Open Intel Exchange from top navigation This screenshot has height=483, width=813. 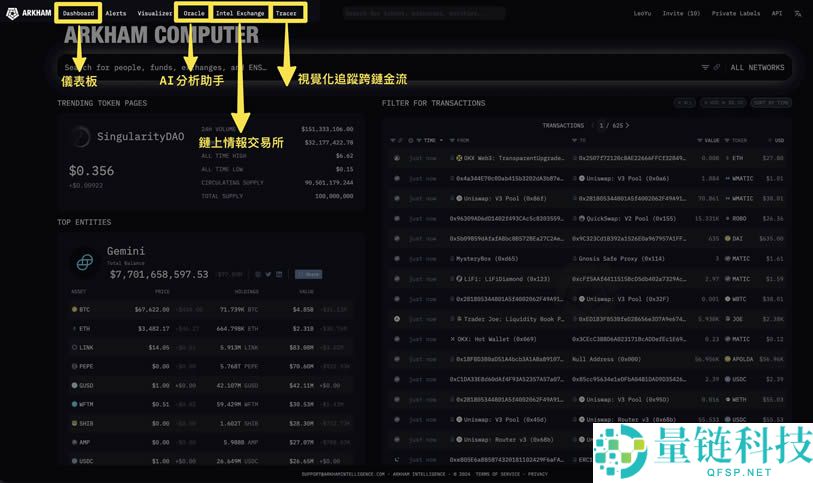click(240, 13)
